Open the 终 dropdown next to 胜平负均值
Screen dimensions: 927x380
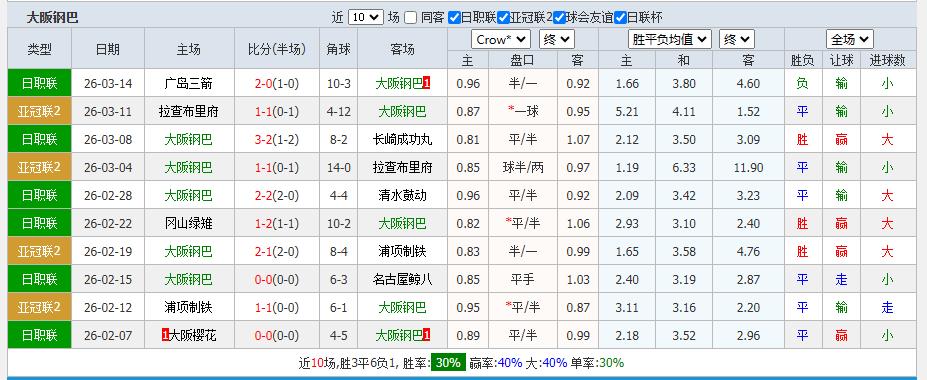click(737, 40)
